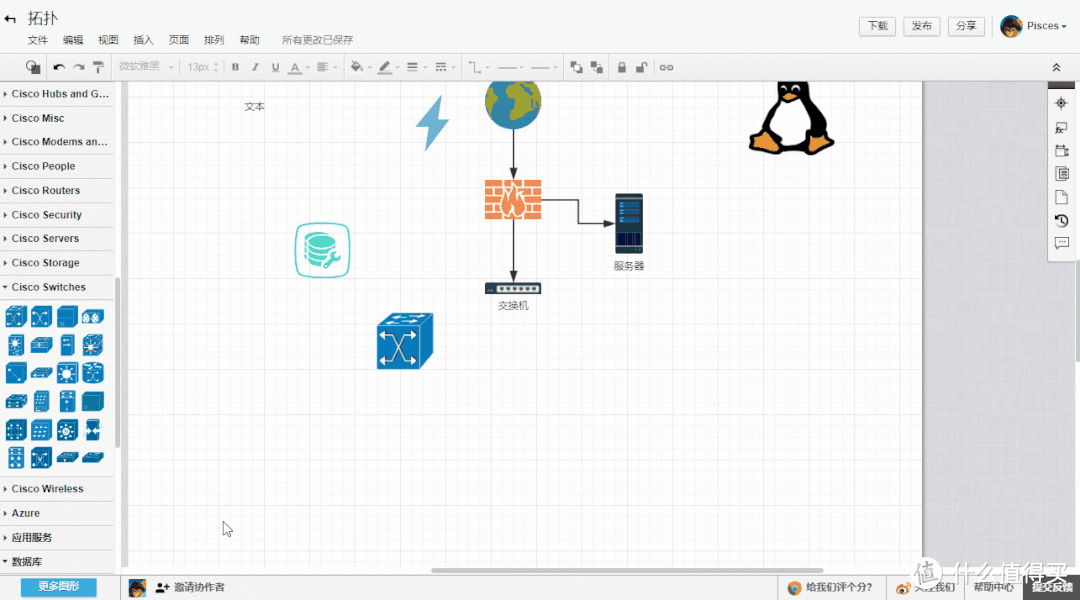Open the 页面 menu
This screenshot has width=1080, height=600.
(178, 40)
